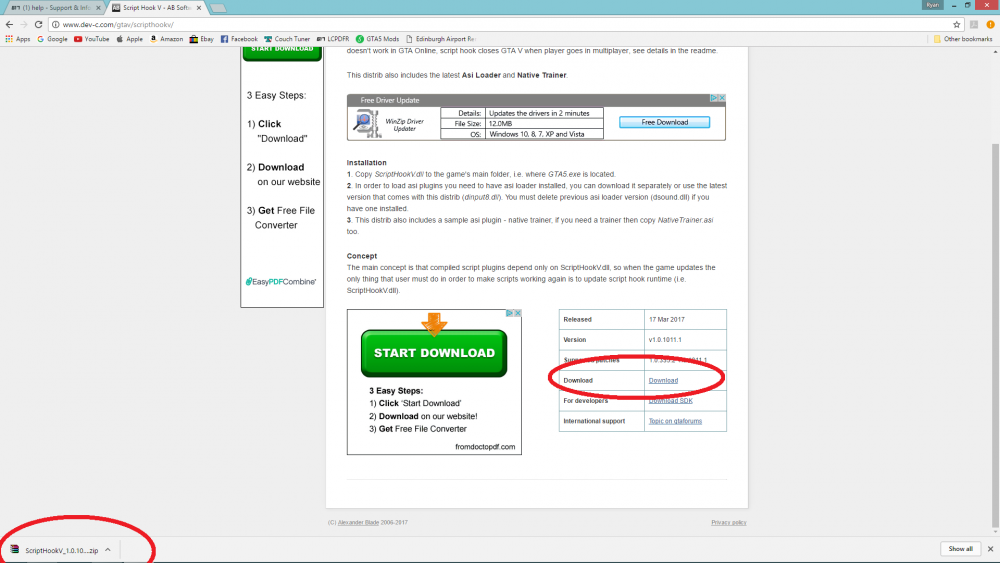Click the Free Download ad button
The image size is (1000, 563).
665,122
